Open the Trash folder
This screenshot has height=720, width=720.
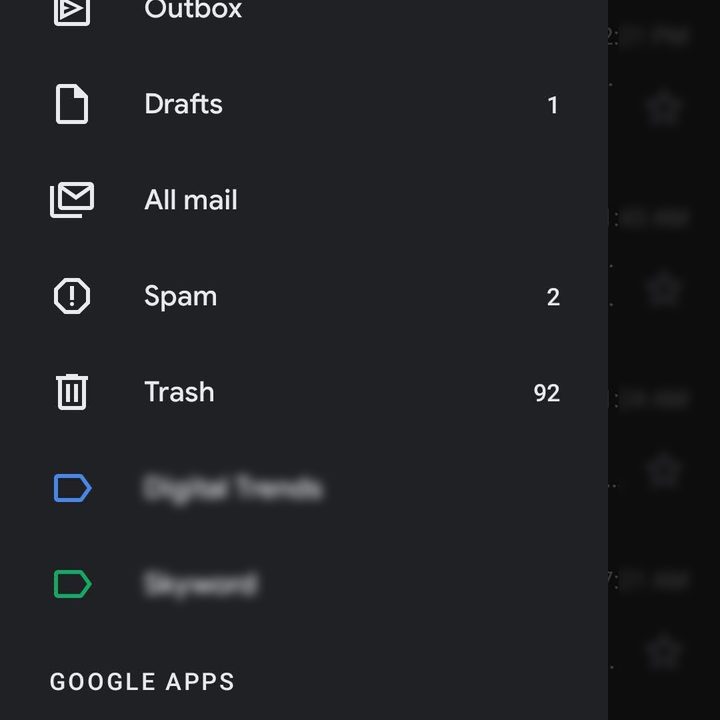click(x=179, y=392)
